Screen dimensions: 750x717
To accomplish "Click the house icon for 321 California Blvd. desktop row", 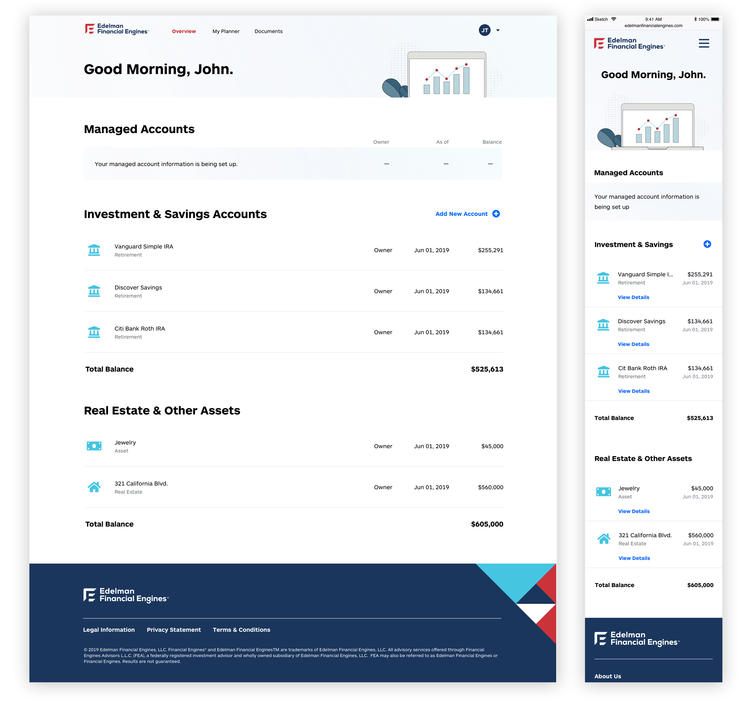I will tap(94, 487).
